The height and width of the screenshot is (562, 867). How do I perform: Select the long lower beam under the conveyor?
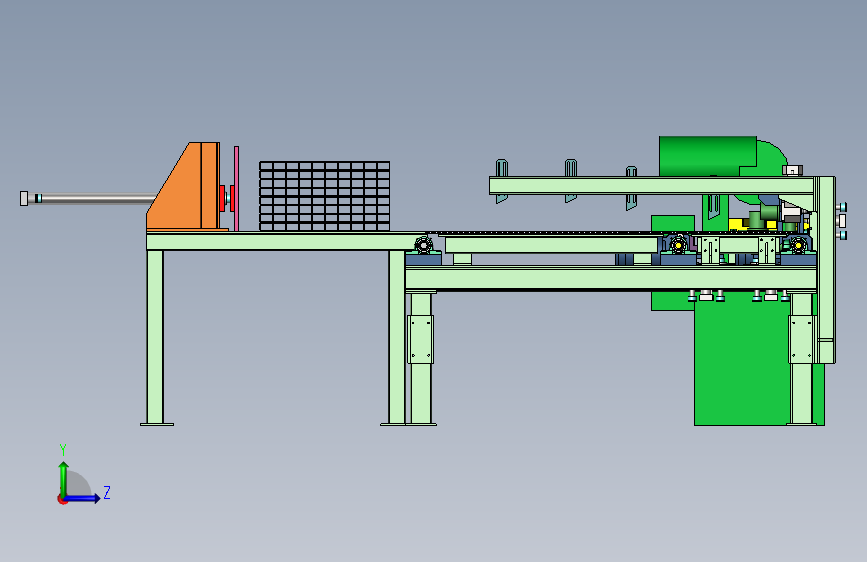[611, 278]
